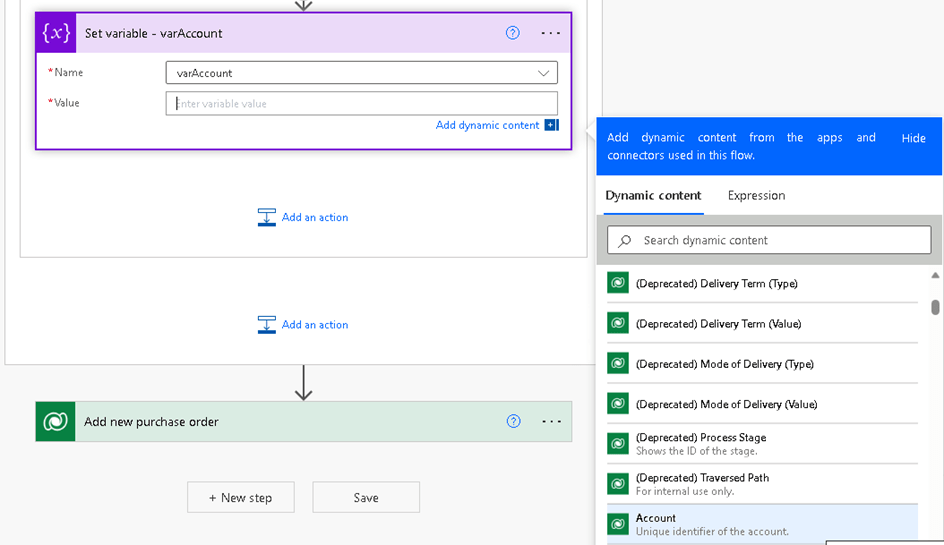Open help for Set variable action
This screenshot has height=545, width=944.
[513, 33]
